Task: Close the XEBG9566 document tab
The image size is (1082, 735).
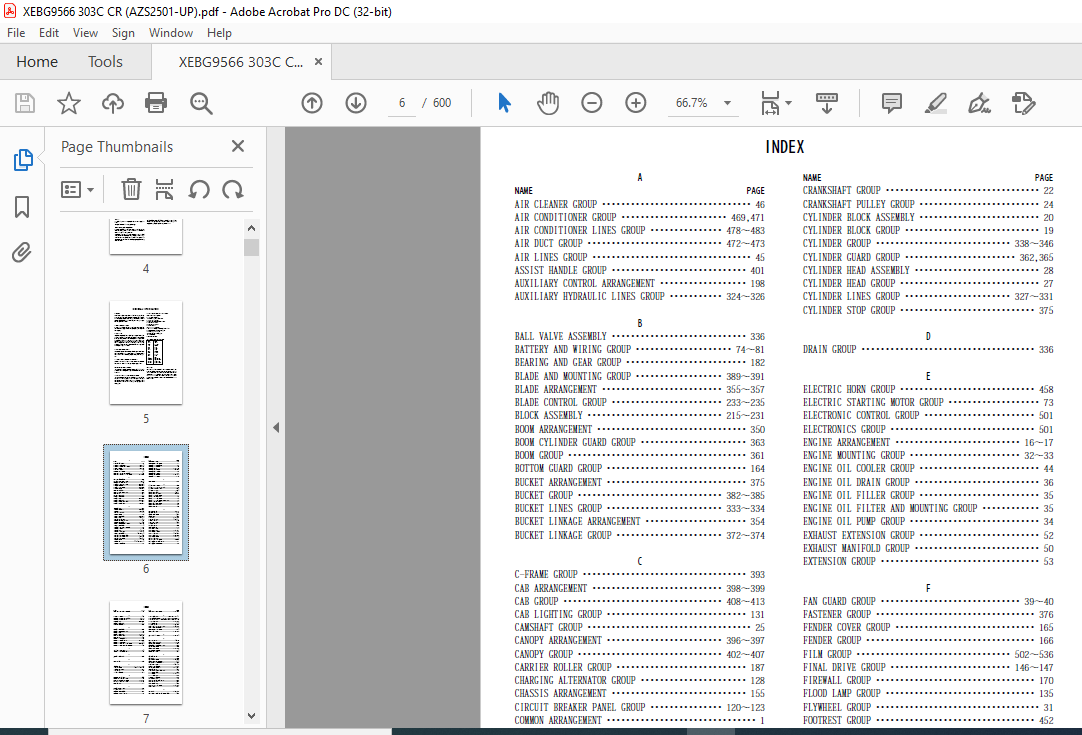Action: click(318, 61)
